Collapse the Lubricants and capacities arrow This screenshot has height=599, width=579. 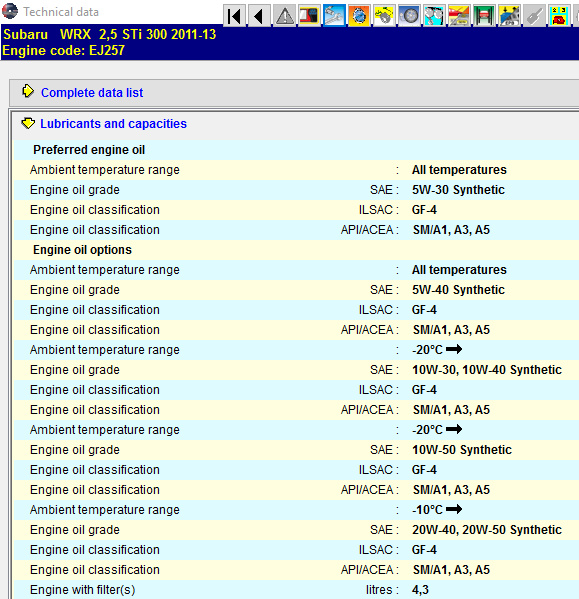(x=28, y=123)
